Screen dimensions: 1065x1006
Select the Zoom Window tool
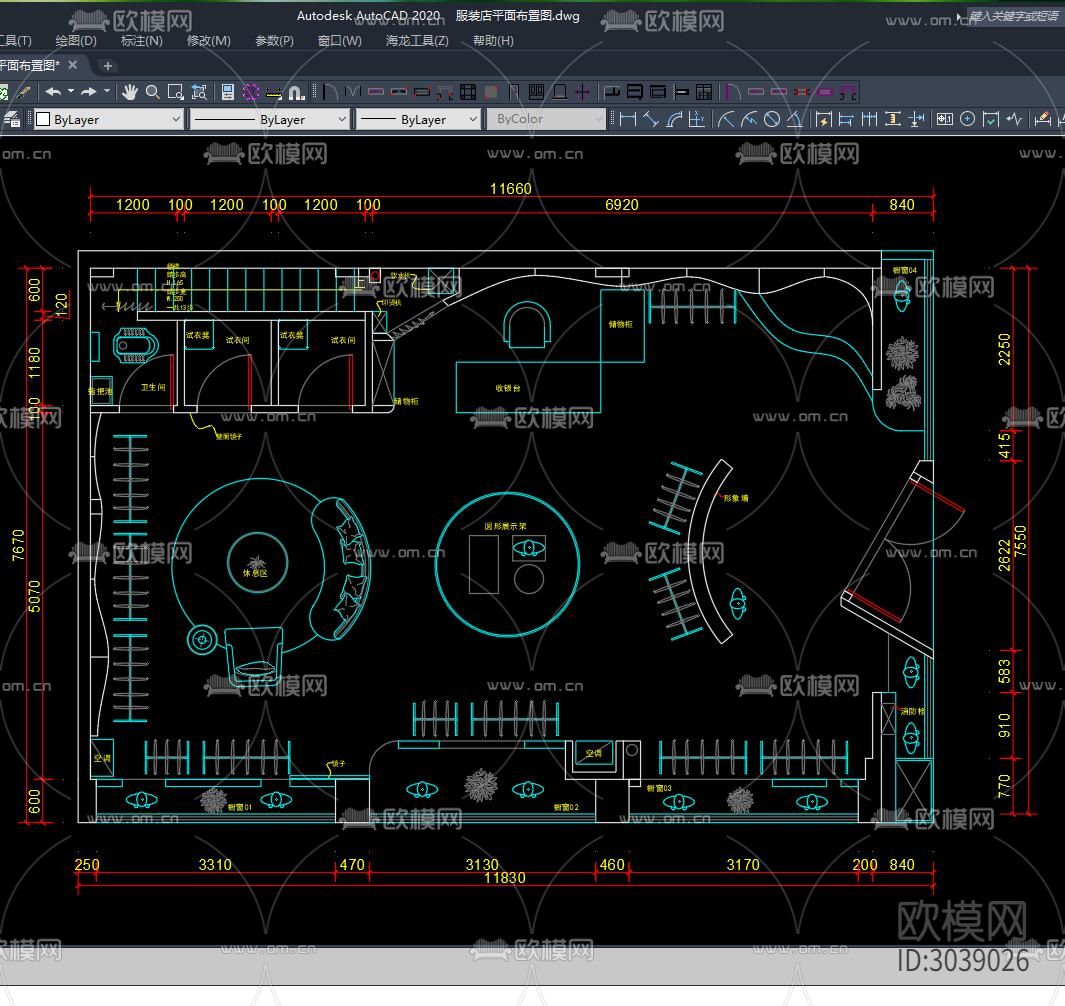176,92
